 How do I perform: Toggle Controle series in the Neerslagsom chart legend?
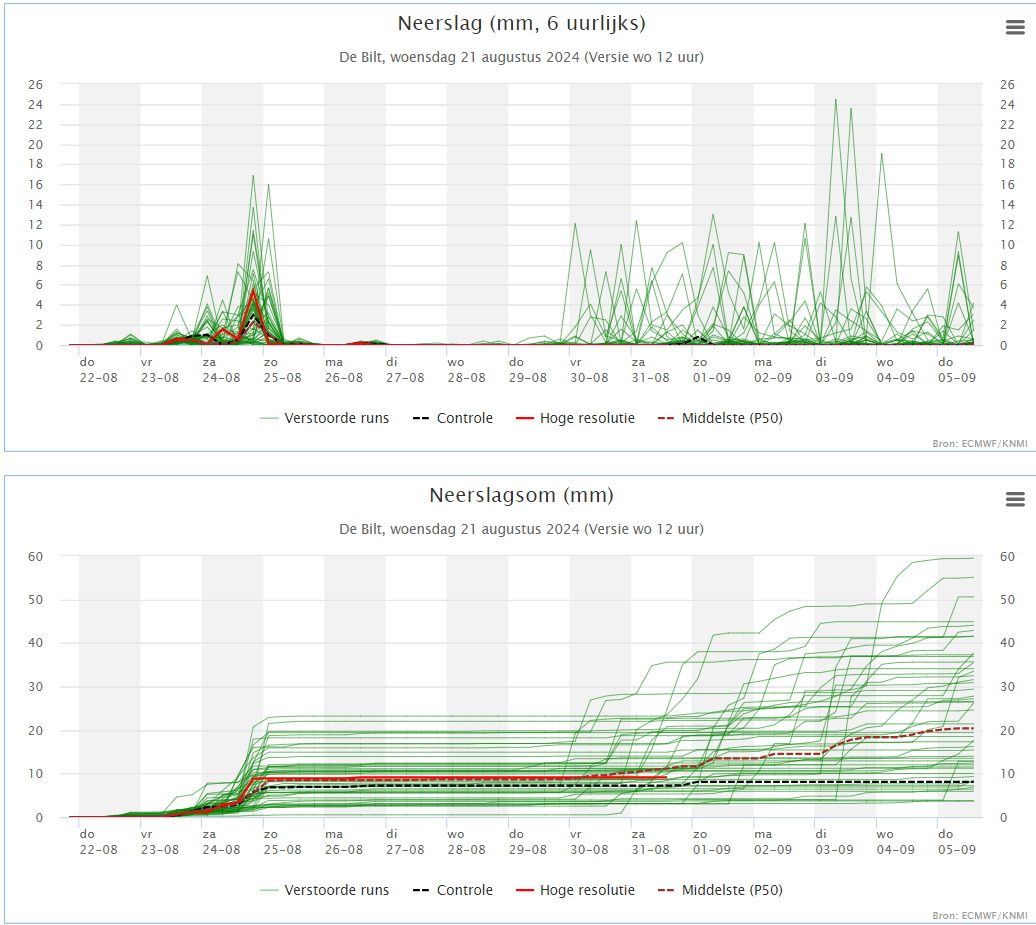(464, 890)
